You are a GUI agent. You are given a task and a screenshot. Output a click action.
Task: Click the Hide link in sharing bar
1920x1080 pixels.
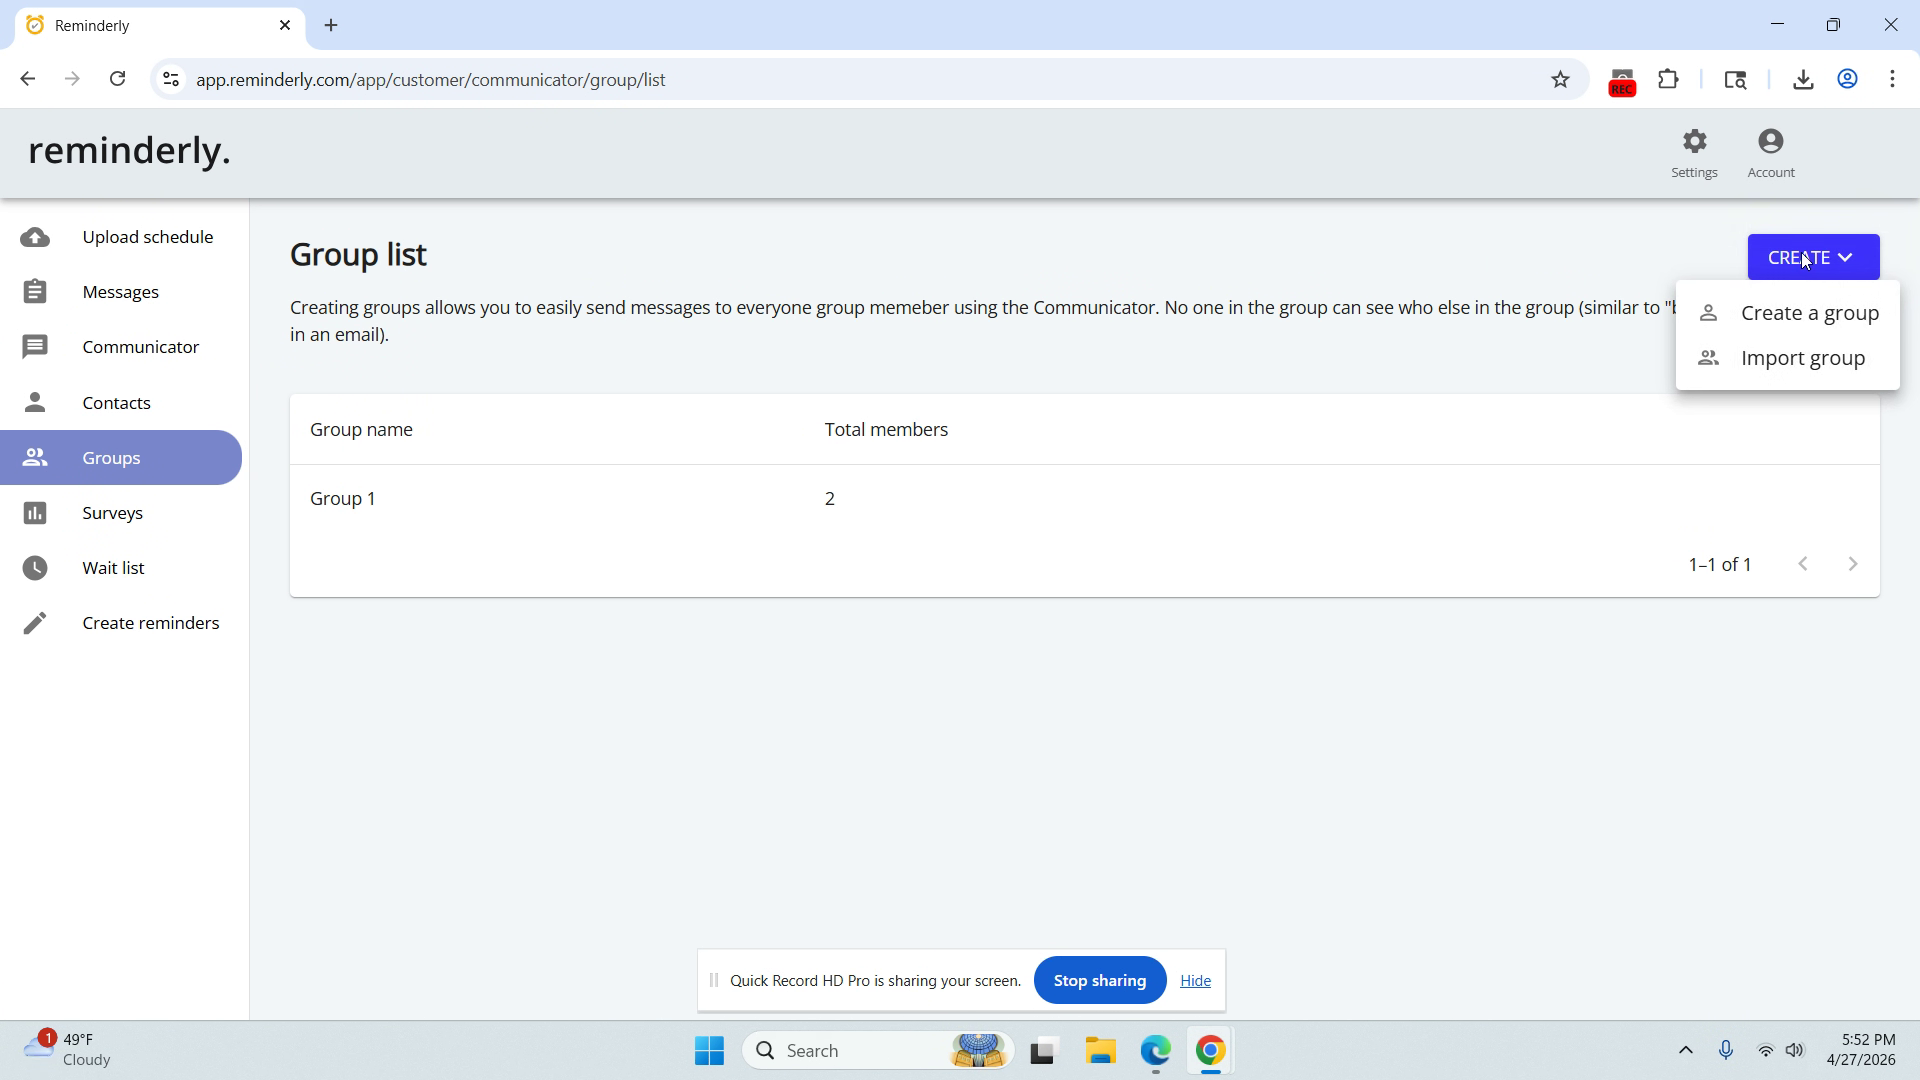(1195, 981)
